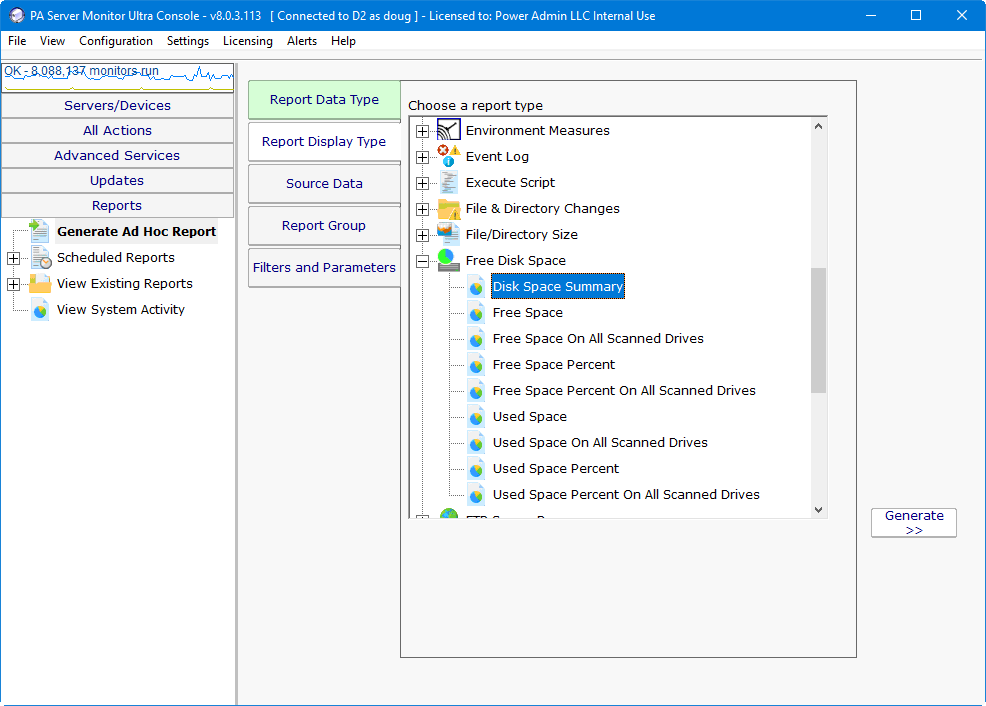Expand the Execute Script node
This screenshot has height=706, width=986.
423,183
